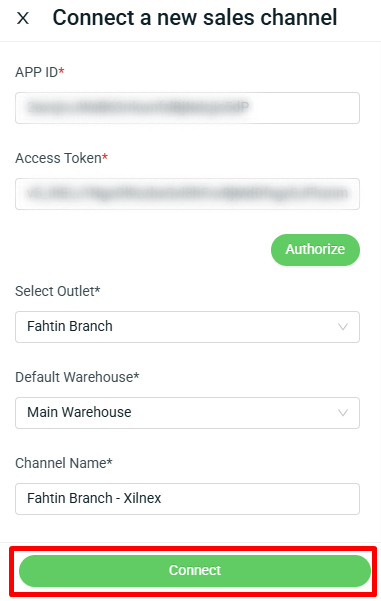Click the Authorize button

315,250
